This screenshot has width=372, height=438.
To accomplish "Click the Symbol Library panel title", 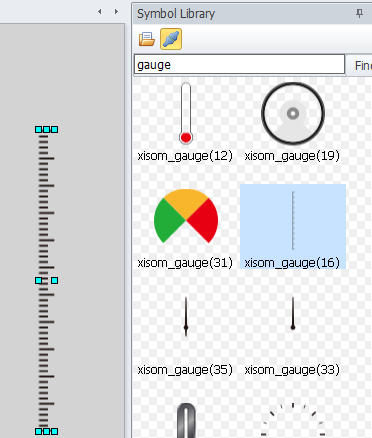I will tap(176, 14).
